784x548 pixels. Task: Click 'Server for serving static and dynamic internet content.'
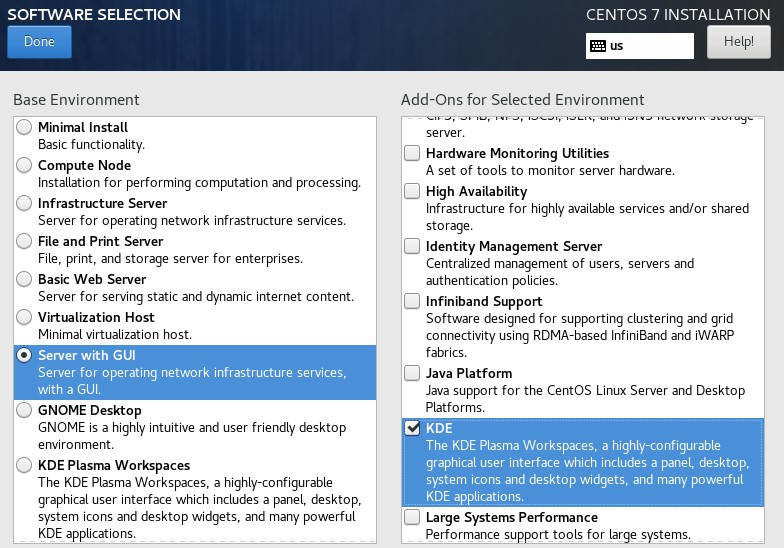(196, 296)
